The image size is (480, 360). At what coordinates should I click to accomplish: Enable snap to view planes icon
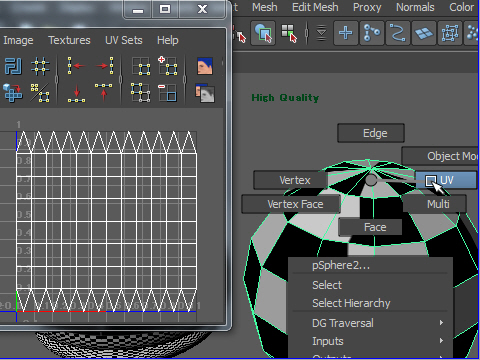pyautogui.click(x=424, y=33)
